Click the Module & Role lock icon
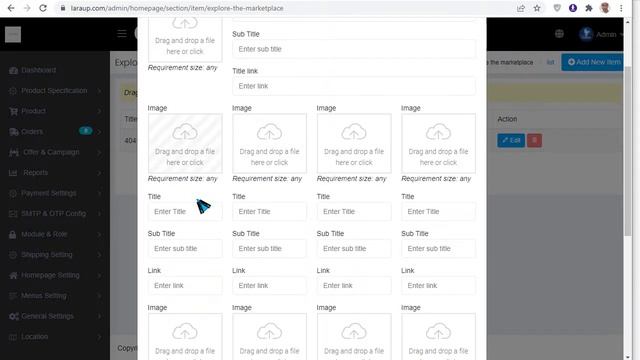Image resolution: width=640 pixels, height=360 pixels. [13, 234]
